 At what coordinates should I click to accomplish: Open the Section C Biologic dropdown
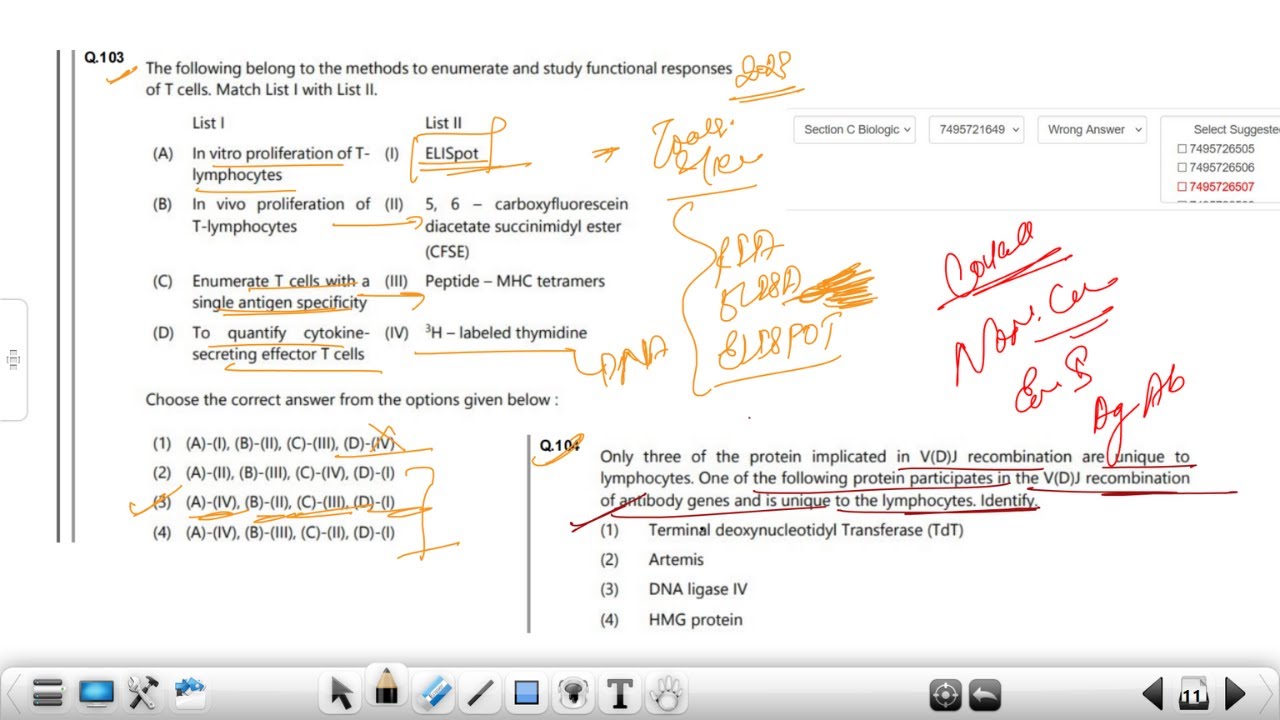tap(855, 130)
